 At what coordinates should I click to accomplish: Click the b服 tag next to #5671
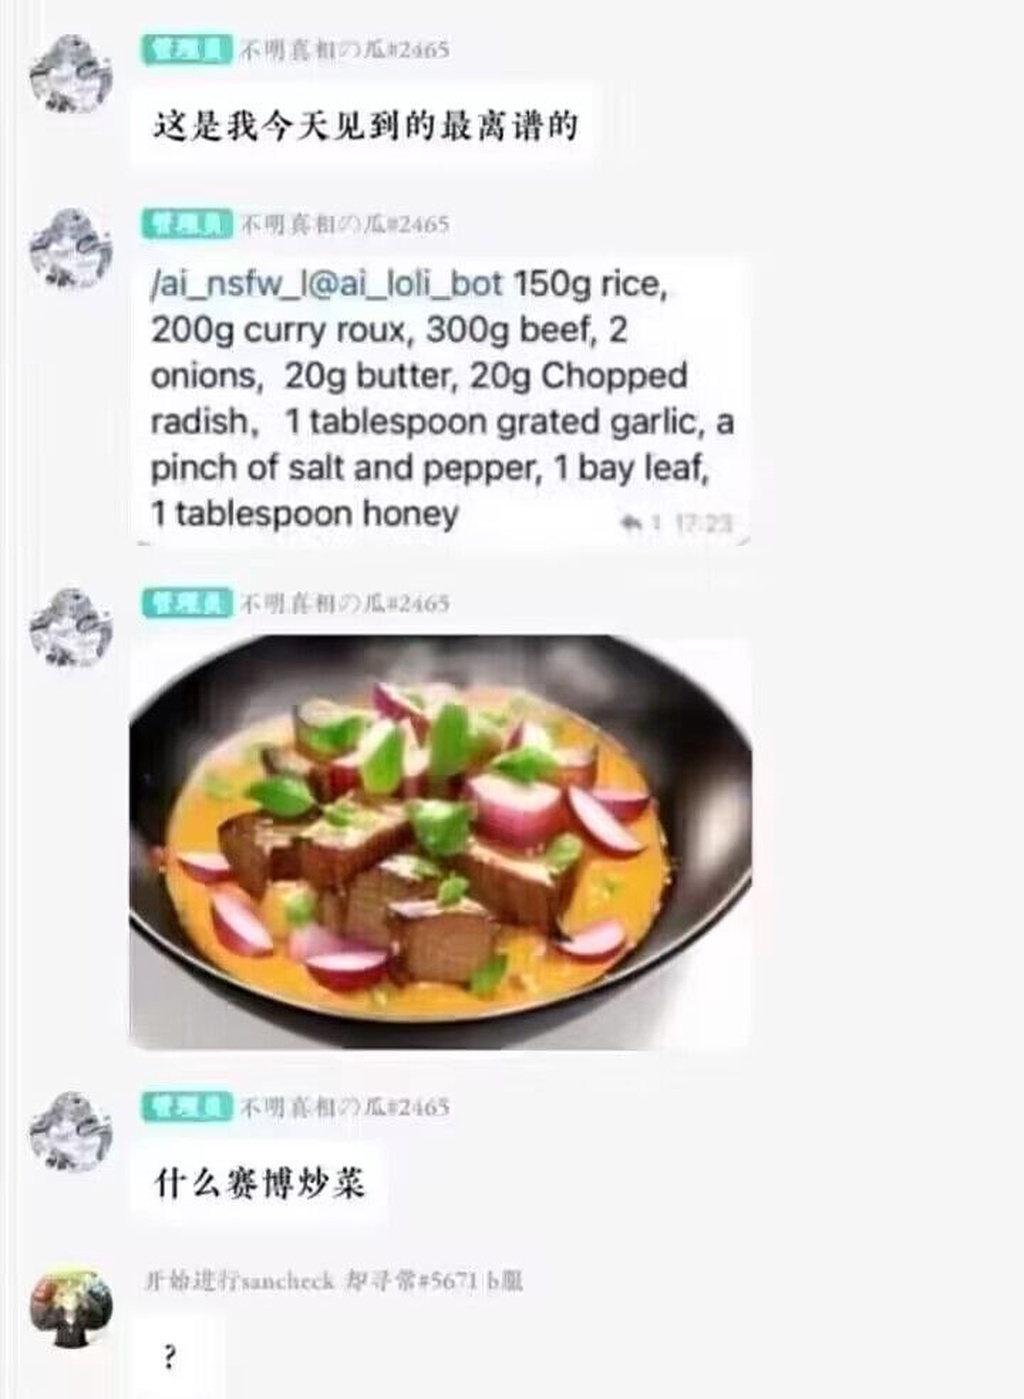tap(506, 1281)
